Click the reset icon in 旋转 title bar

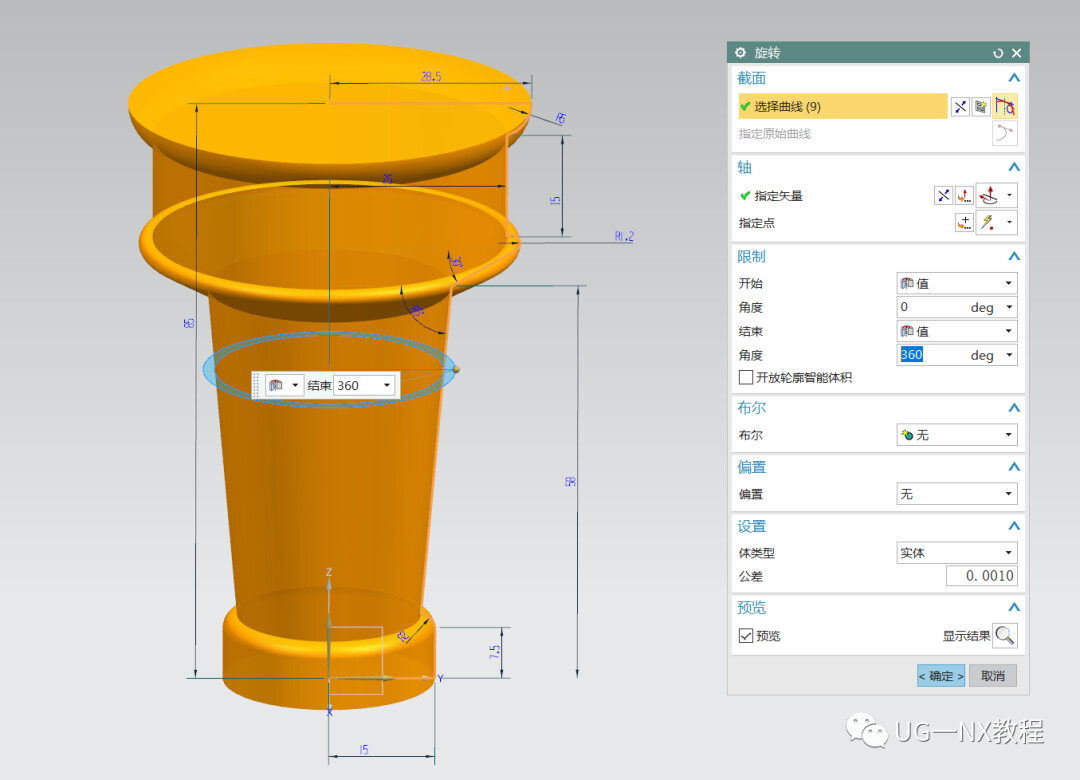[998, 53]
